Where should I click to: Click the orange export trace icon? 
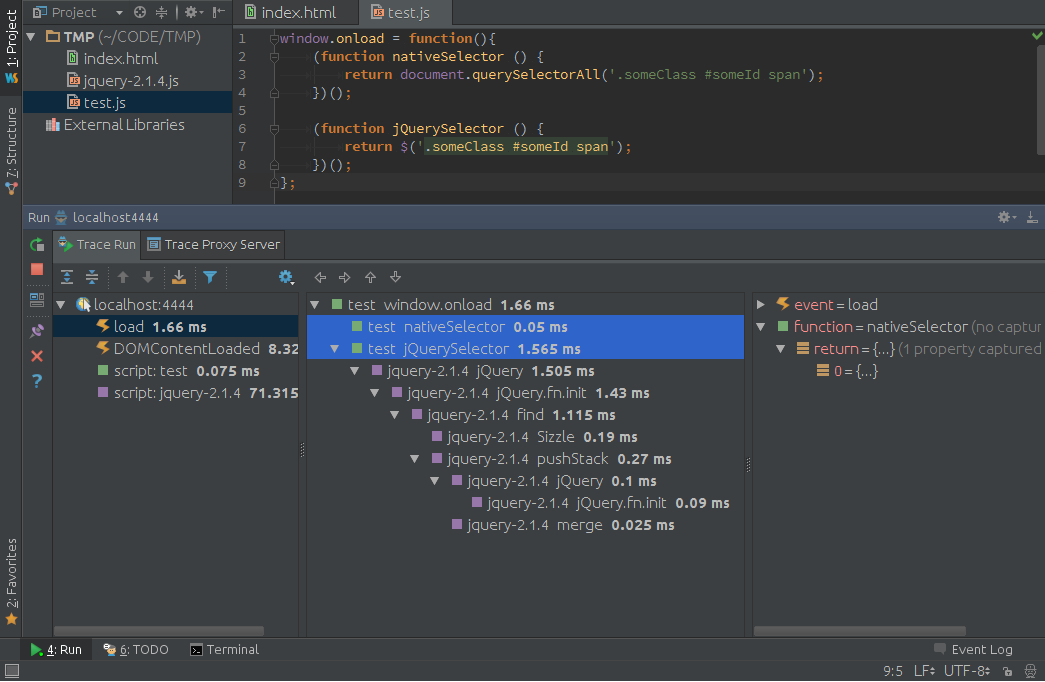(179, 277)
